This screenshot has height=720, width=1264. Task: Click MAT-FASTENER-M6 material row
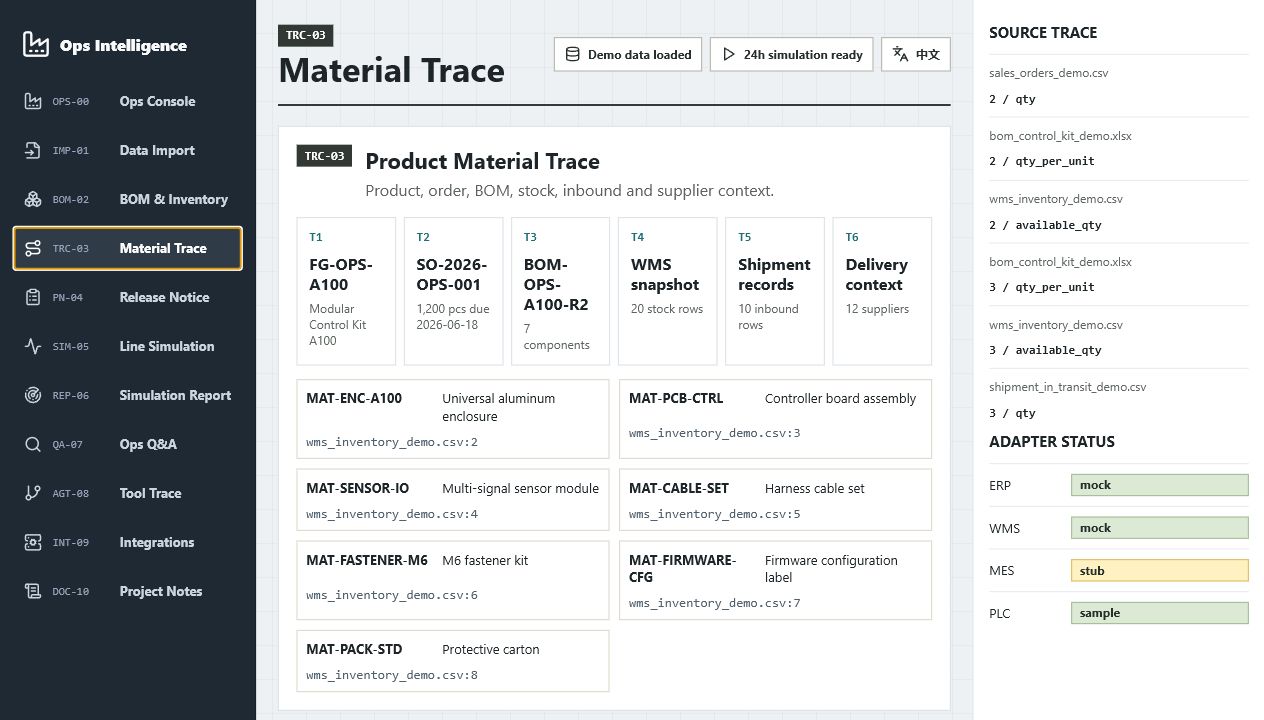click(x=453, y=580)
